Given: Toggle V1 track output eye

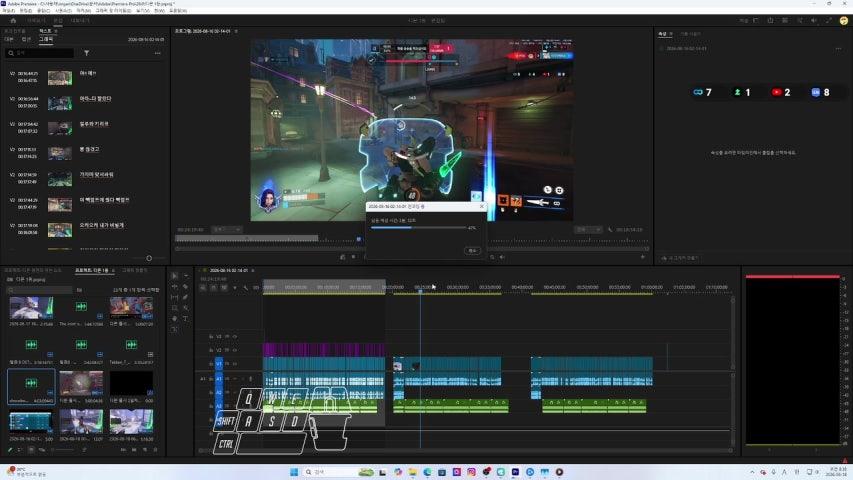Looking at the screenshot, I should point(235,364).
